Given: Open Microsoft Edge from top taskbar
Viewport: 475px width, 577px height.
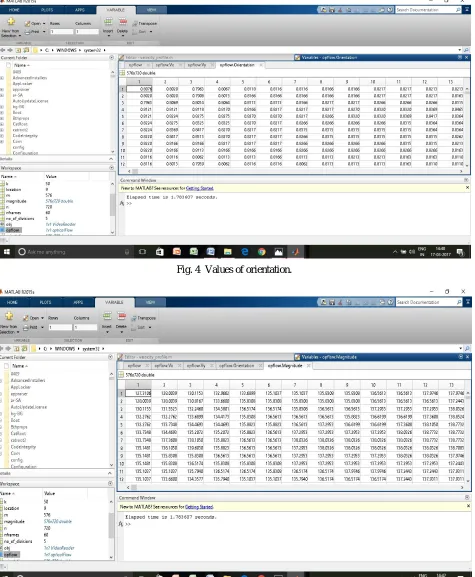Looking at the screenshot, I should [x=245, y=252].
